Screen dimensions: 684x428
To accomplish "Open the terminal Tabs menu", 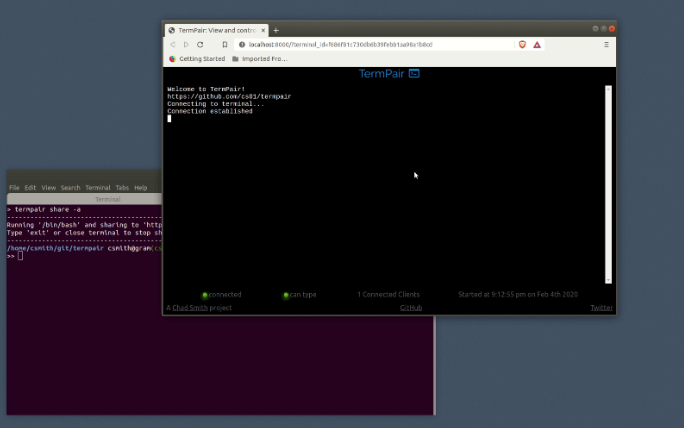I will [x=122, y=188].
